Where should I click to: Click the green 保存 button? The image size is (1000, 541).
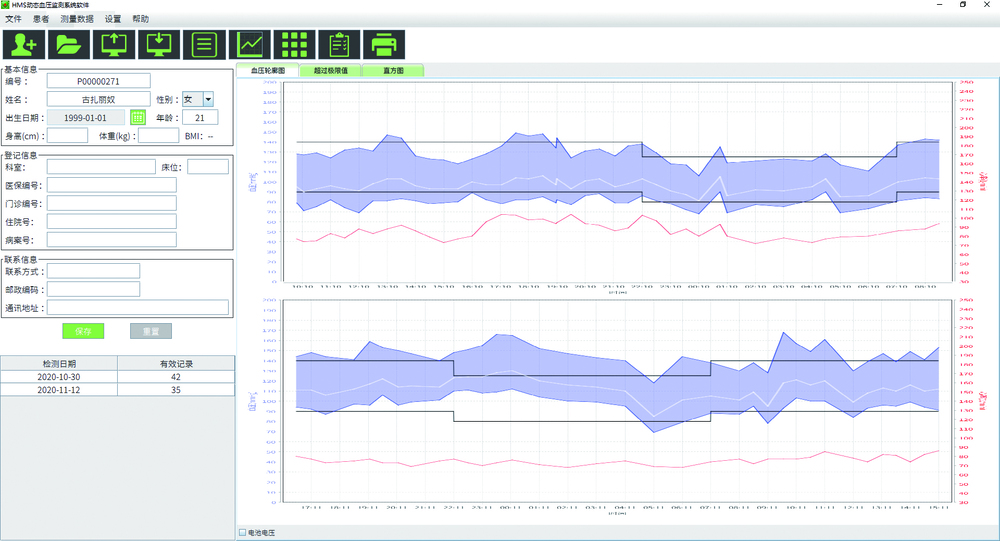tap(83, 331)
